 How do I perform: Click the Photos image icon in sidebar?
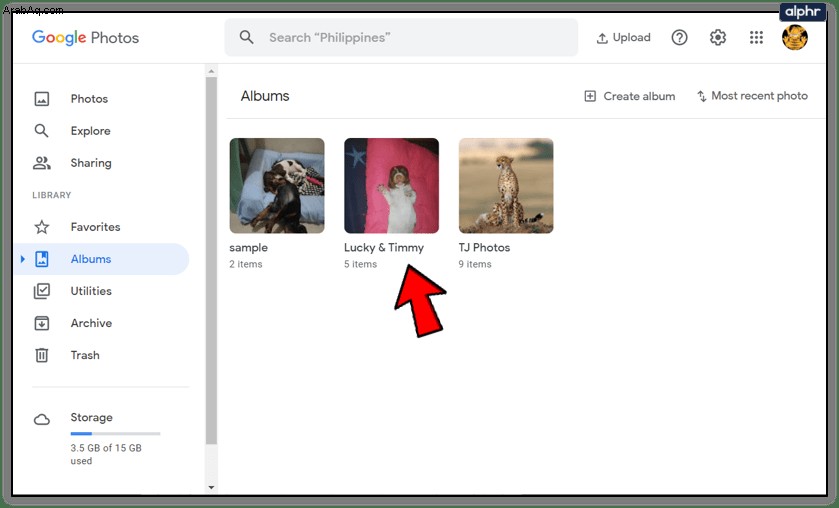click(42, 98)
